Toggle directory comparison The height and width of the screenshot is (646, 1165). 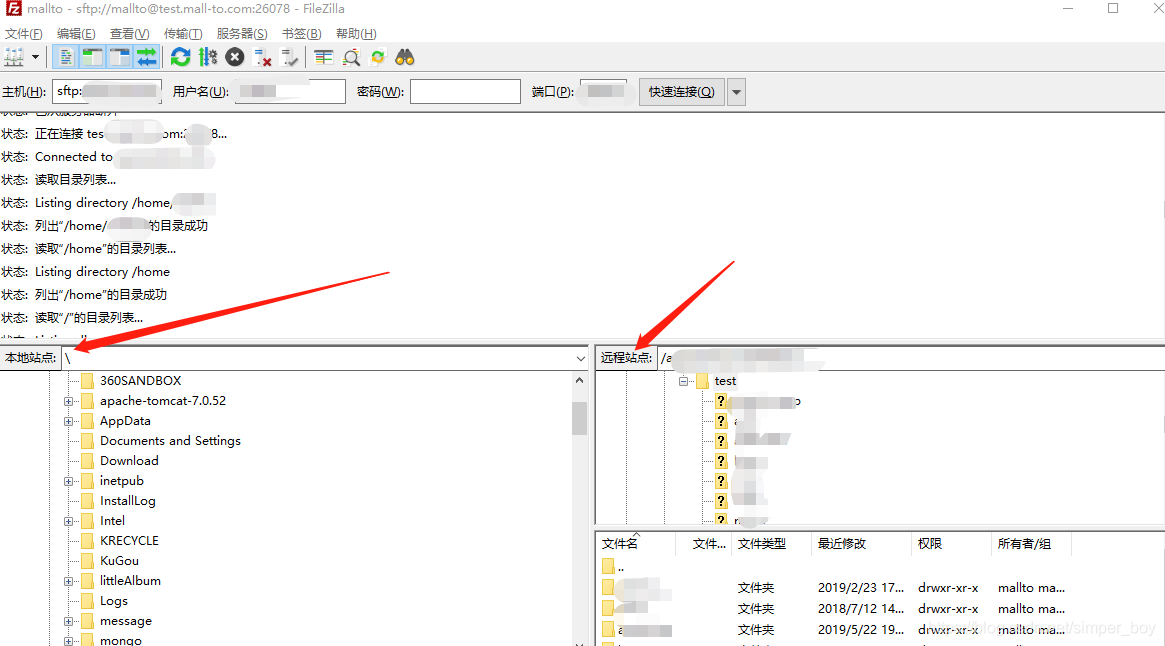[x=351, y=57]
